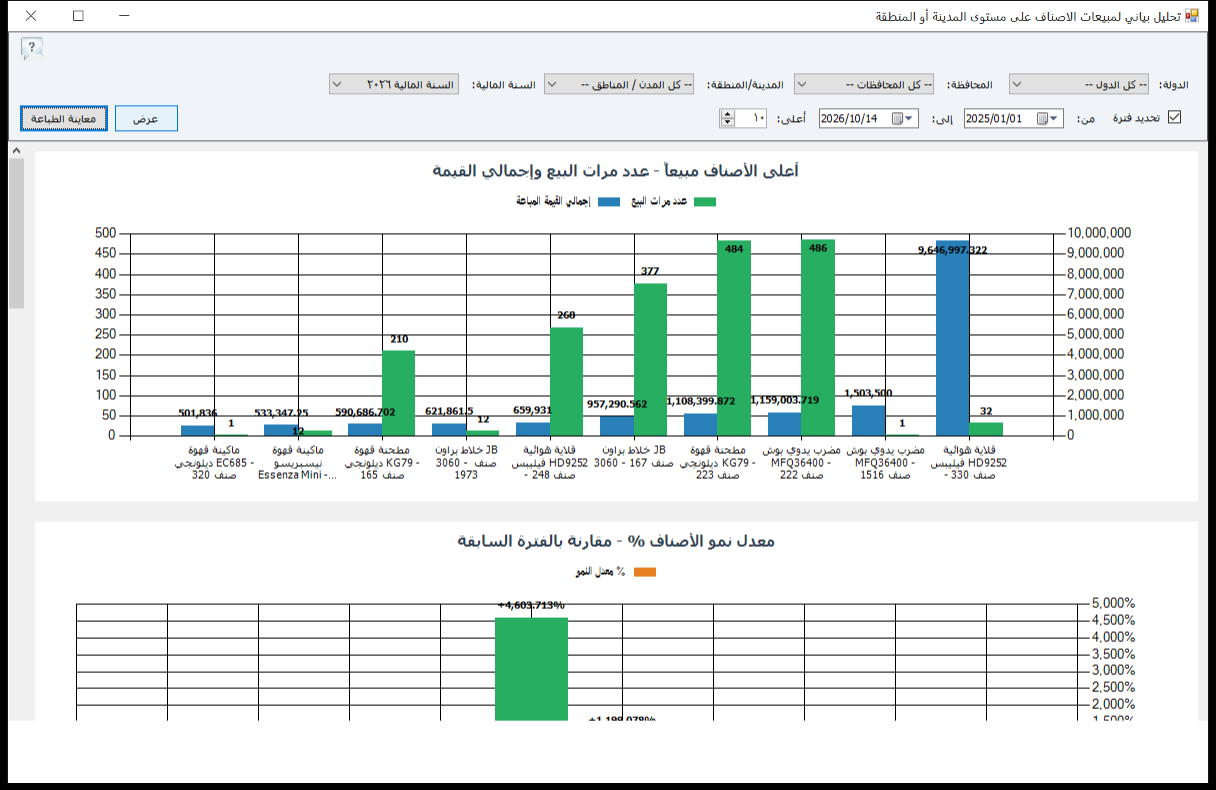Click the green bar labeled 486
This screenshot has height=790, width=1216.
[818, 337]
